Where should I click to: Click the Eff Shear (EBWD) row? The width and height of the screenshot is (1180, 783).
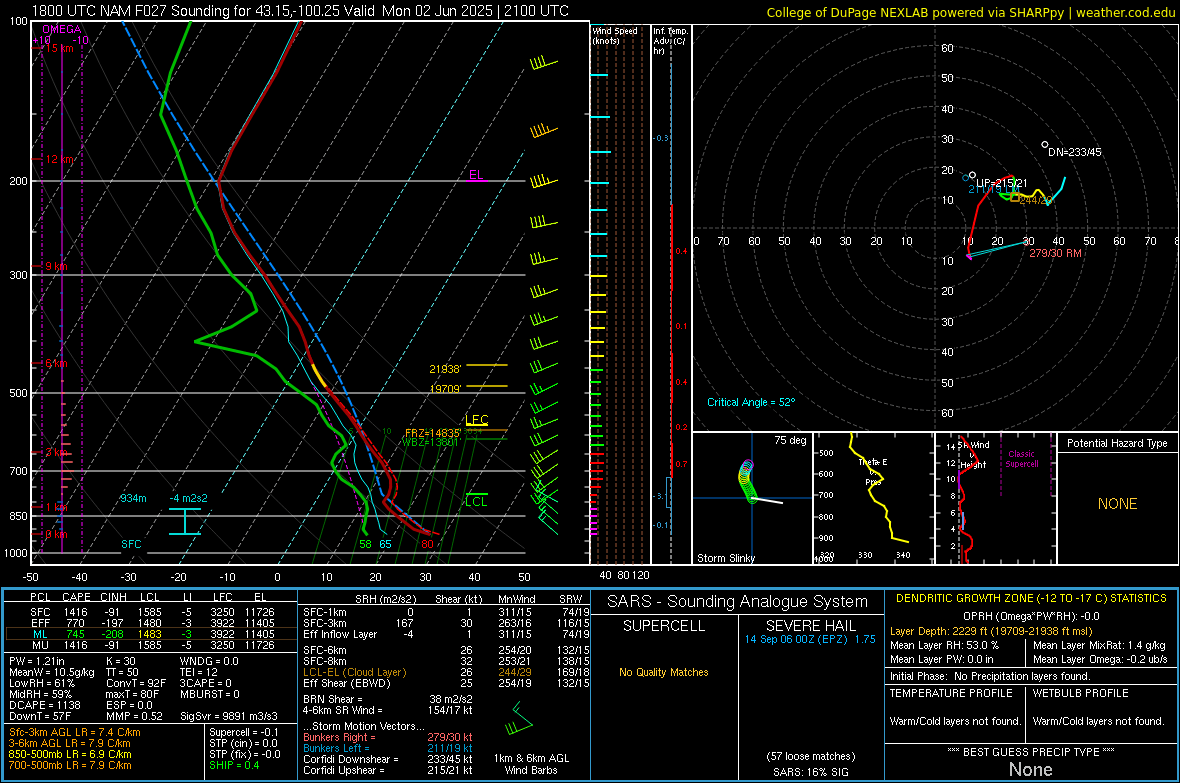pos(446,683)
